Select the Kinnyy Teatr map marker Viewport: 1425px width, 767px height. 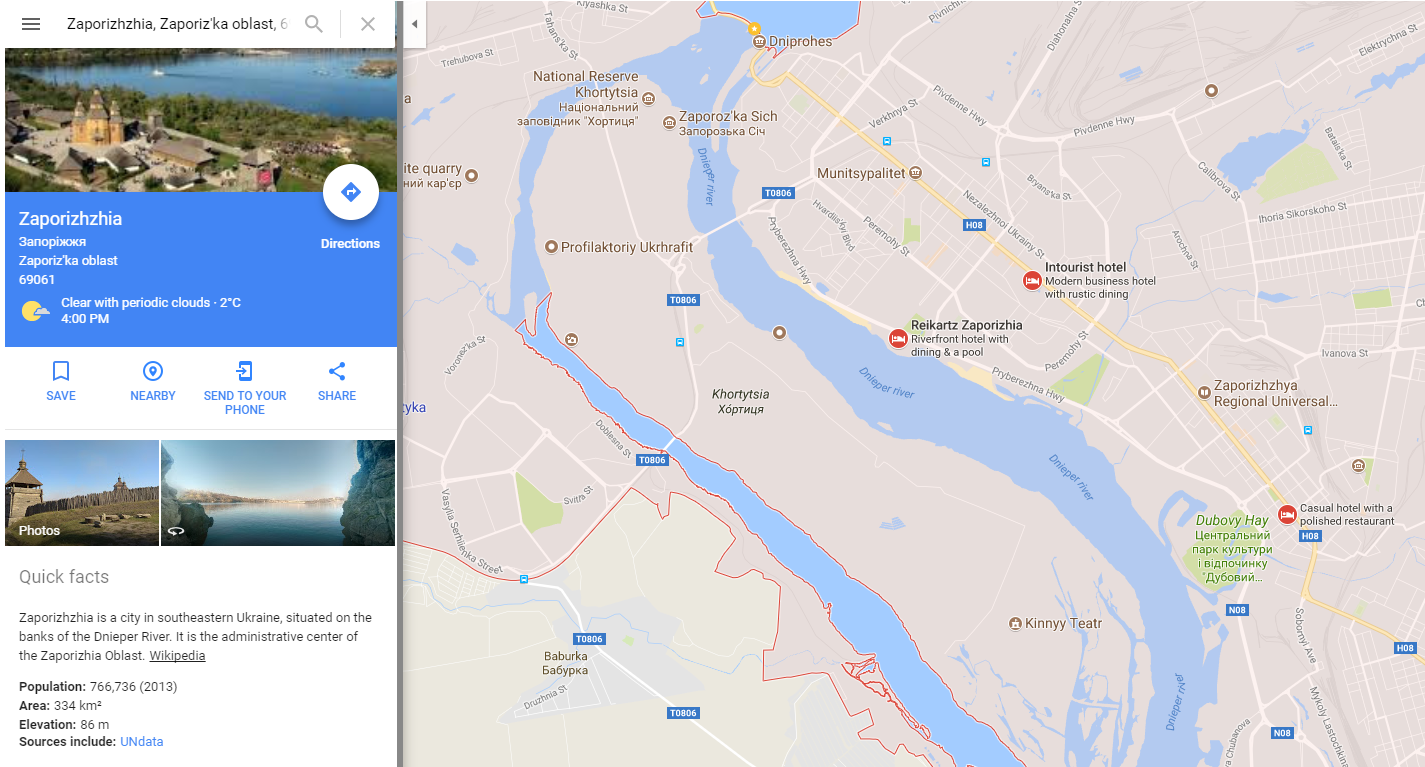coord(1015,624)
